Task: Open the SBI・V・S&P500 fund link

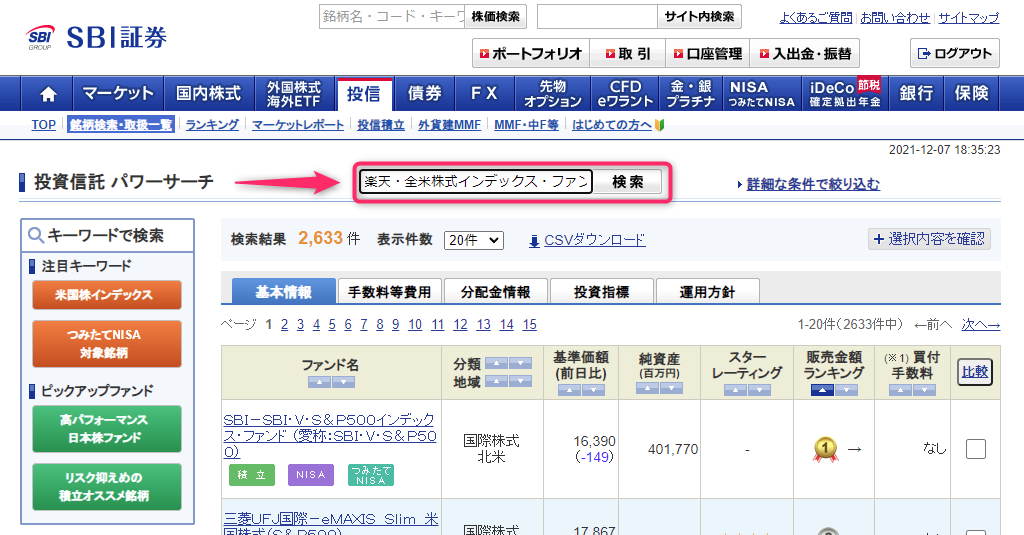Action: 330,436
